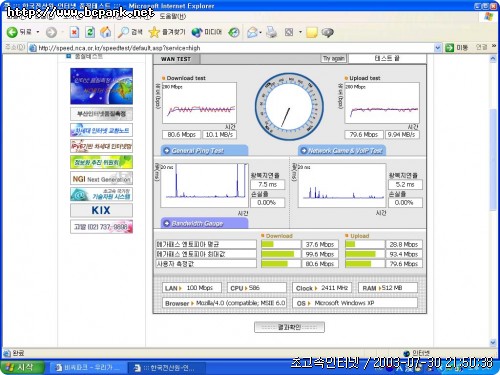The width and height of the screenshot is (500, 375).
Task: Click the Edit page toolbar icon
Action: (289, 32)
